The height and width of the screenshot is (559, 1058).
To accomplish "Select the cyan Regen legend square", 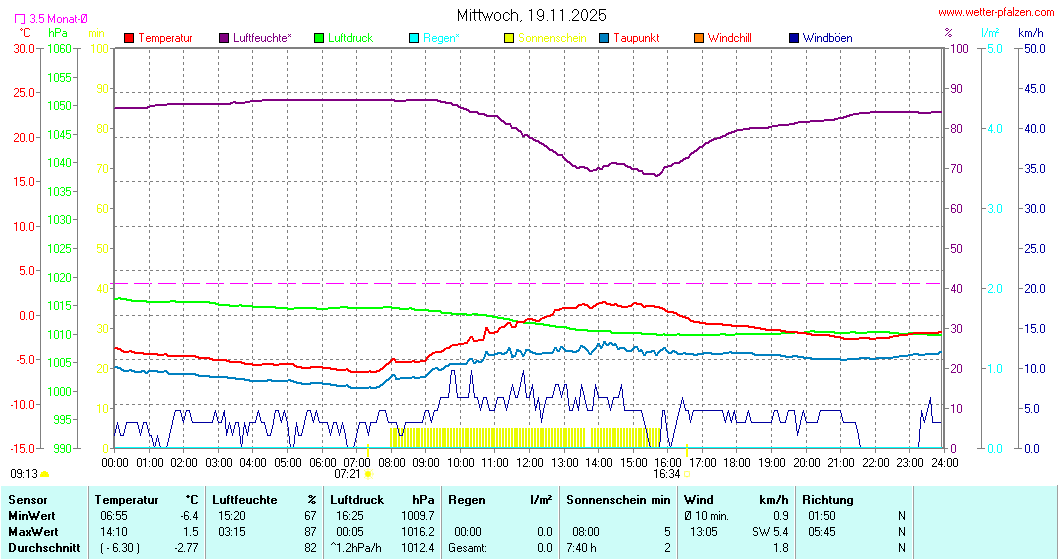I will pos(415,38).
